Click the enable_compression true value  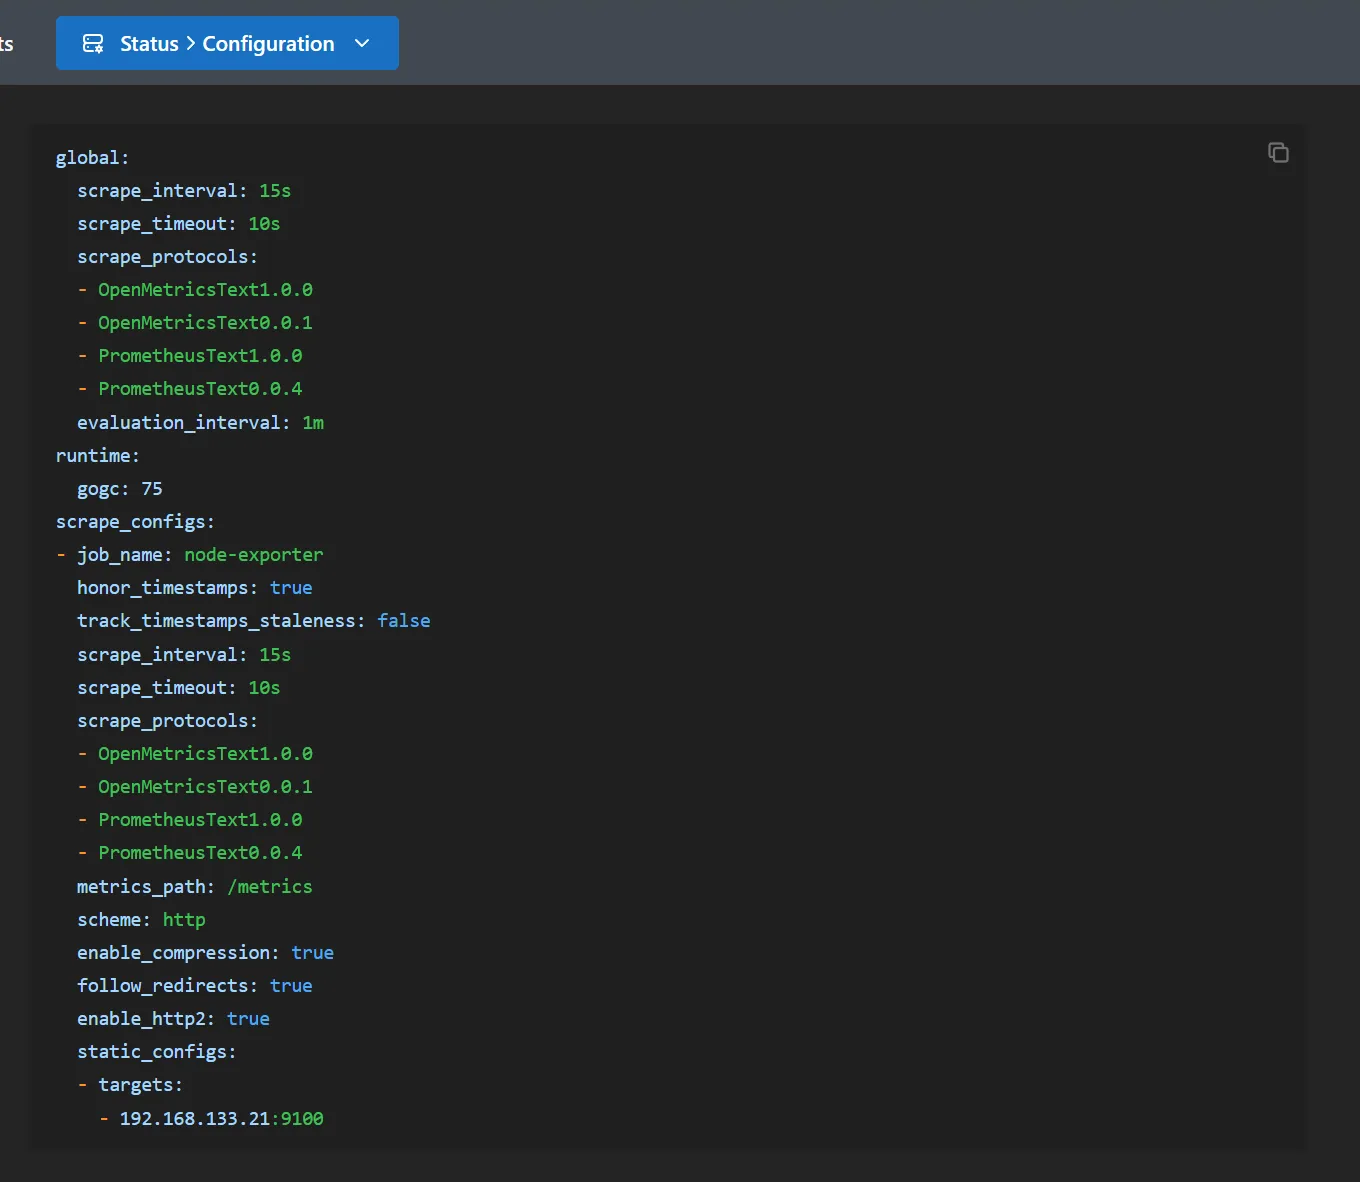click(x=312, y=953)
